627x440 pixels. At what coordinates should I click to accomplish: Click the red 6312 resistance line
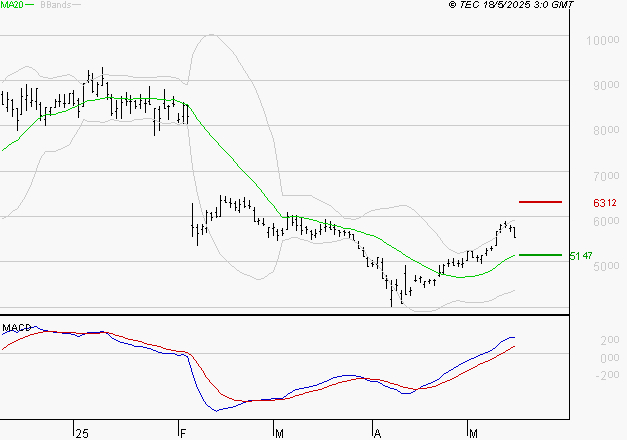pos(541,202)
